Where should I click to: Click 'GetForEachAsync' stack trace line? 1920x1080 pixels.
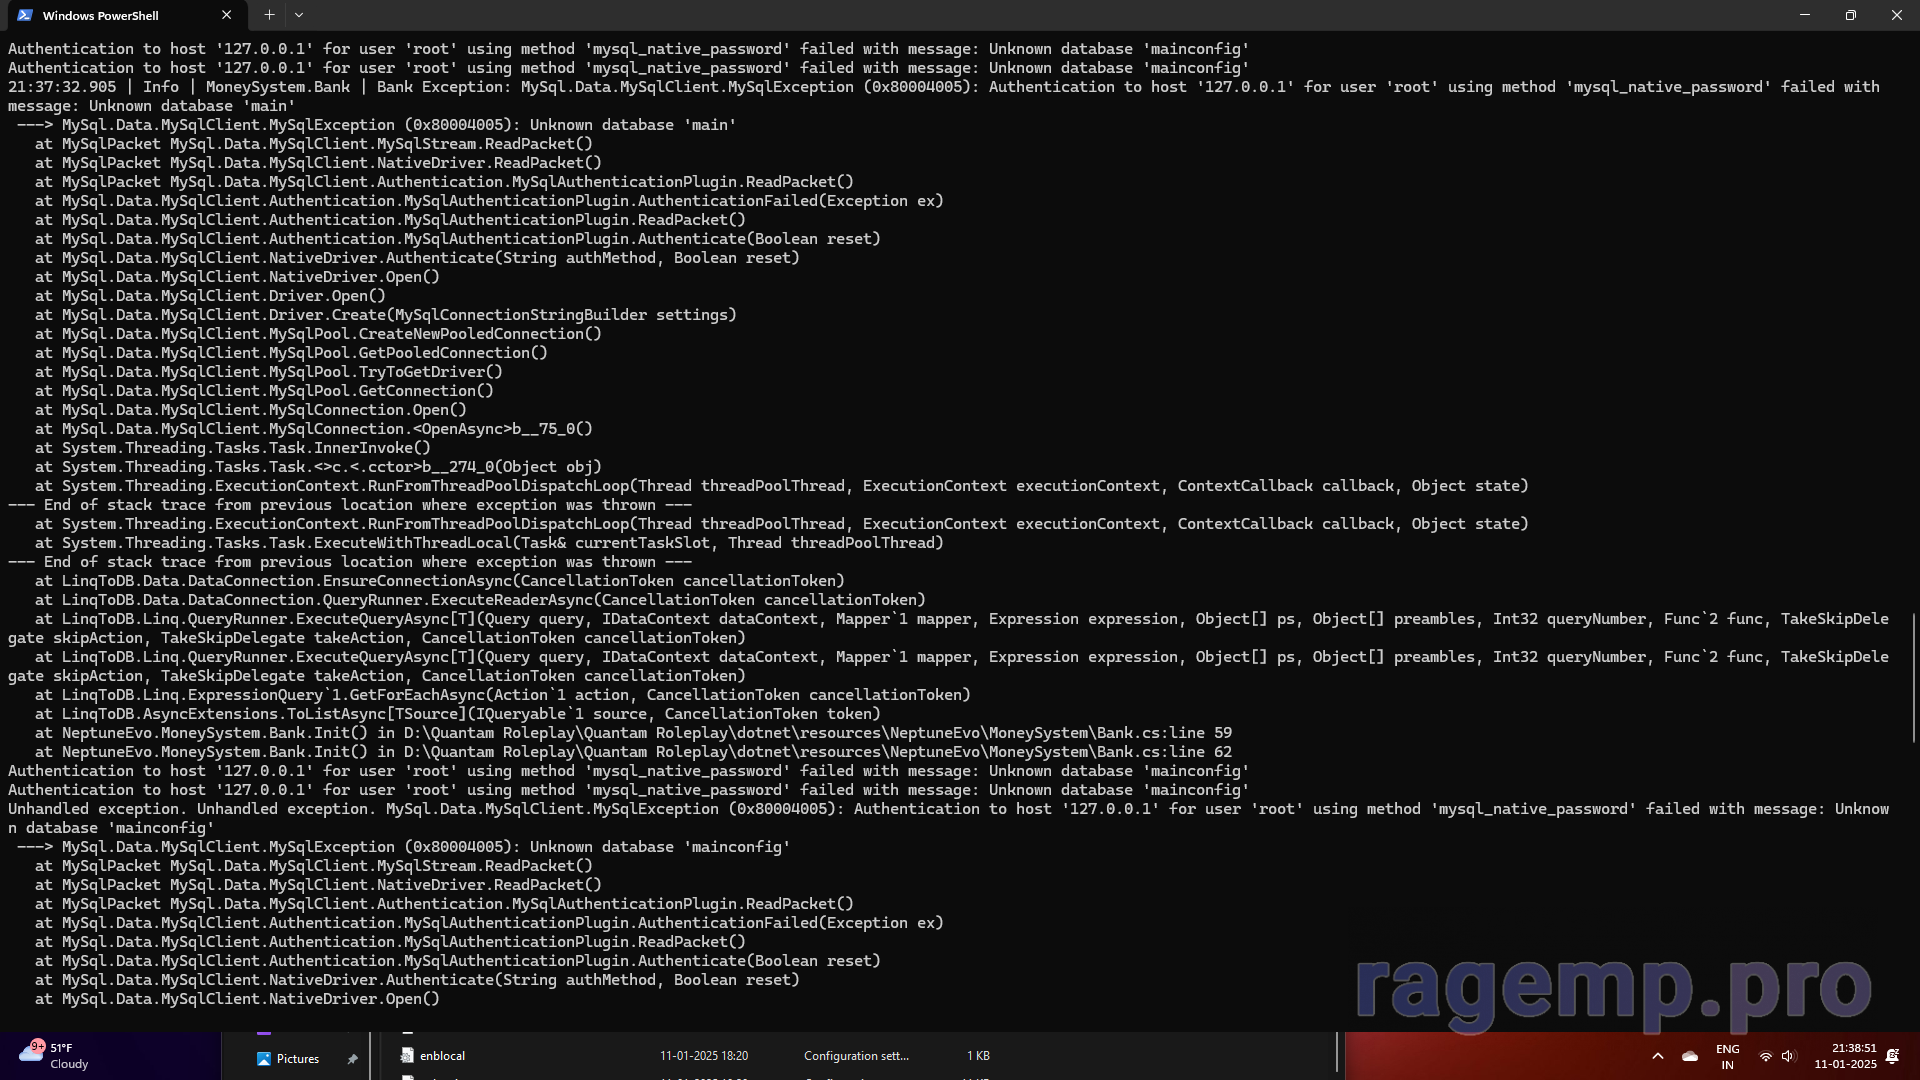[503, 695]
